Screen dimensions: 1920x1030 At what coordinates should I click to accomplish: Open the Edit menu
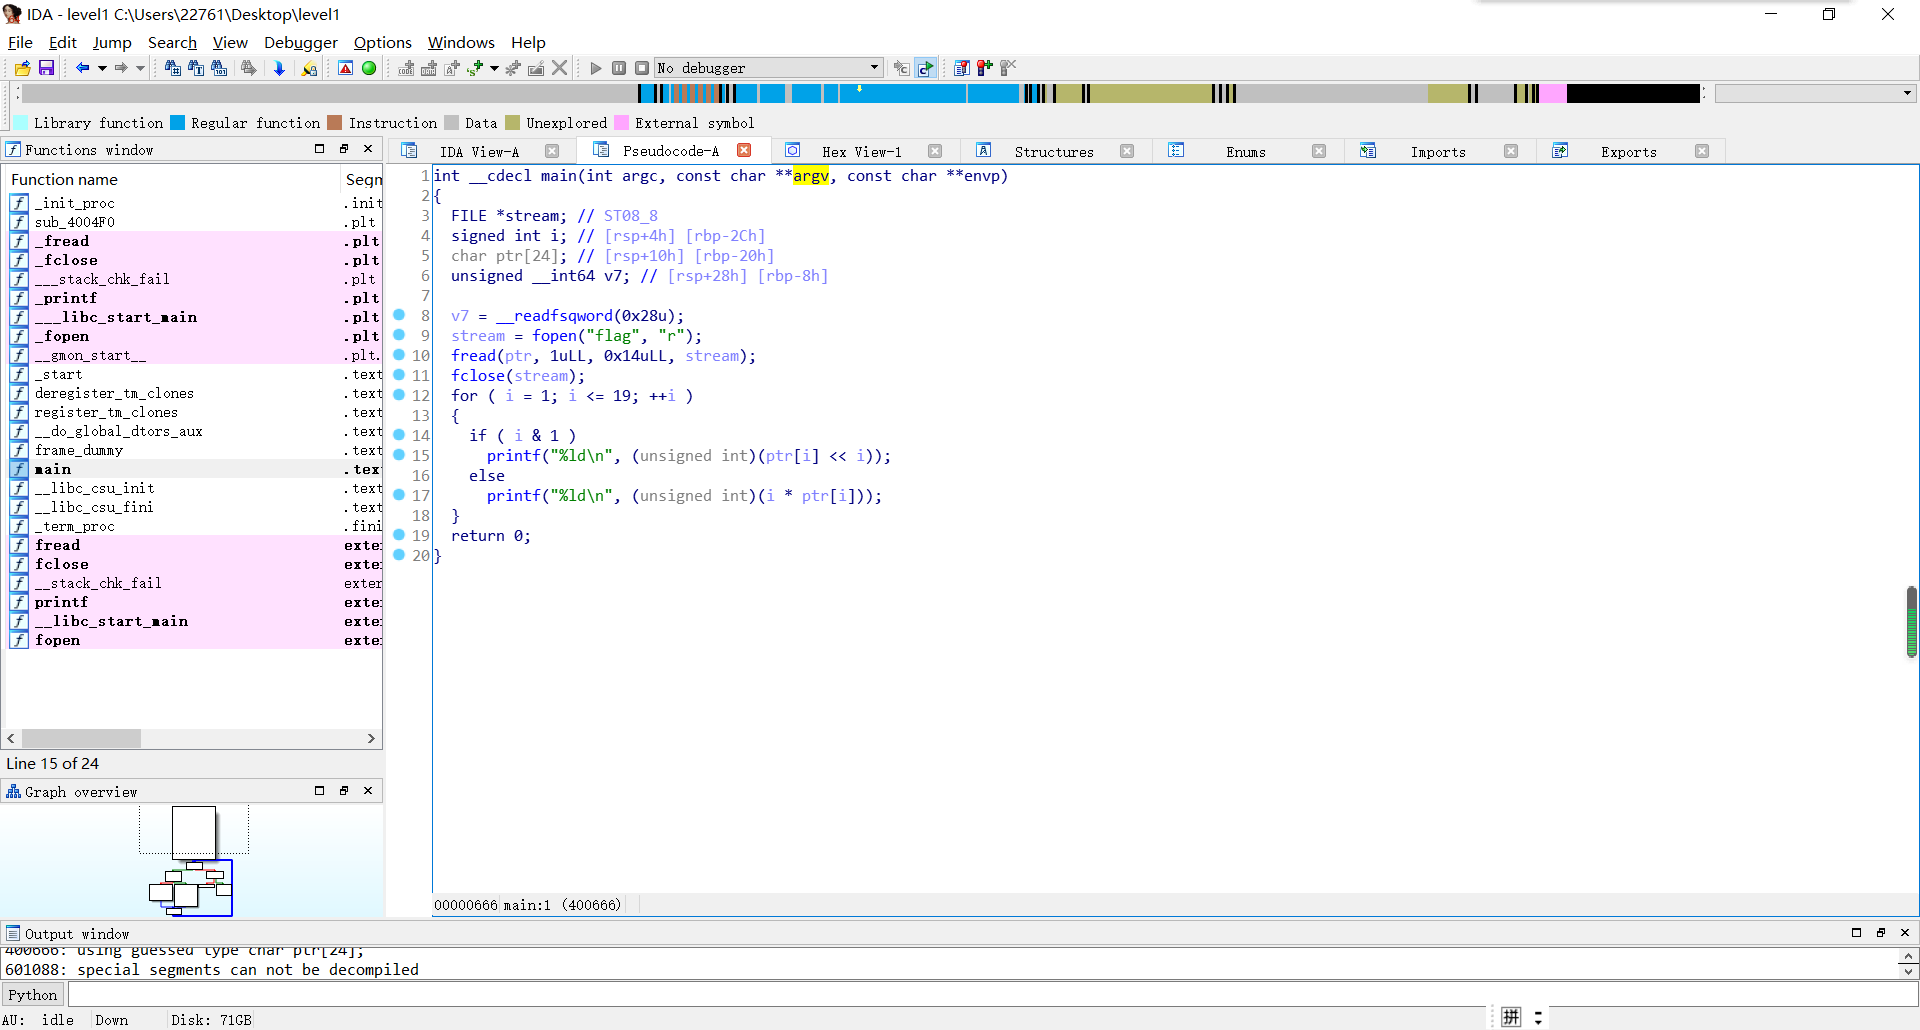(x=62, y=42)
